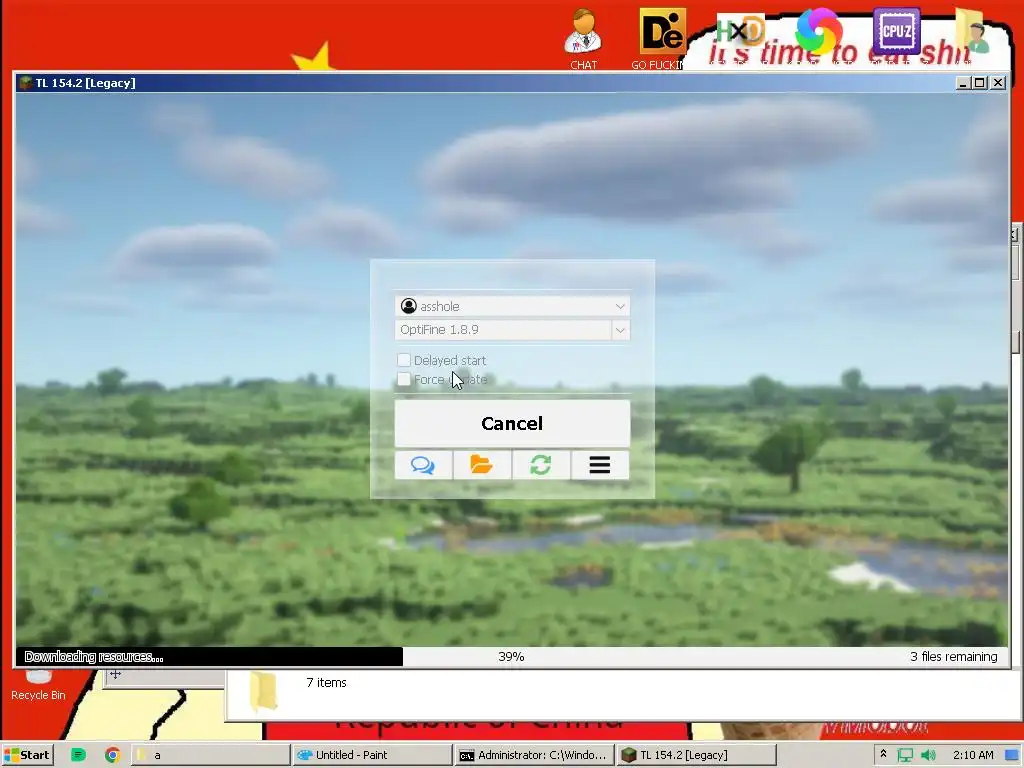
Task: Click the '3 files remaining' status text
Action: click(x=953, y=656)
